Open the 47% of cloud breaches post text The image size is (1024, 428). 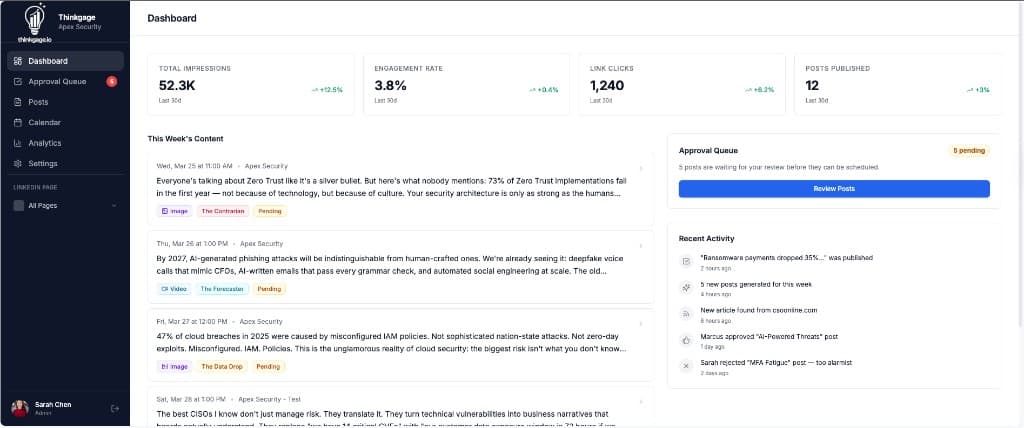[391, 342]
